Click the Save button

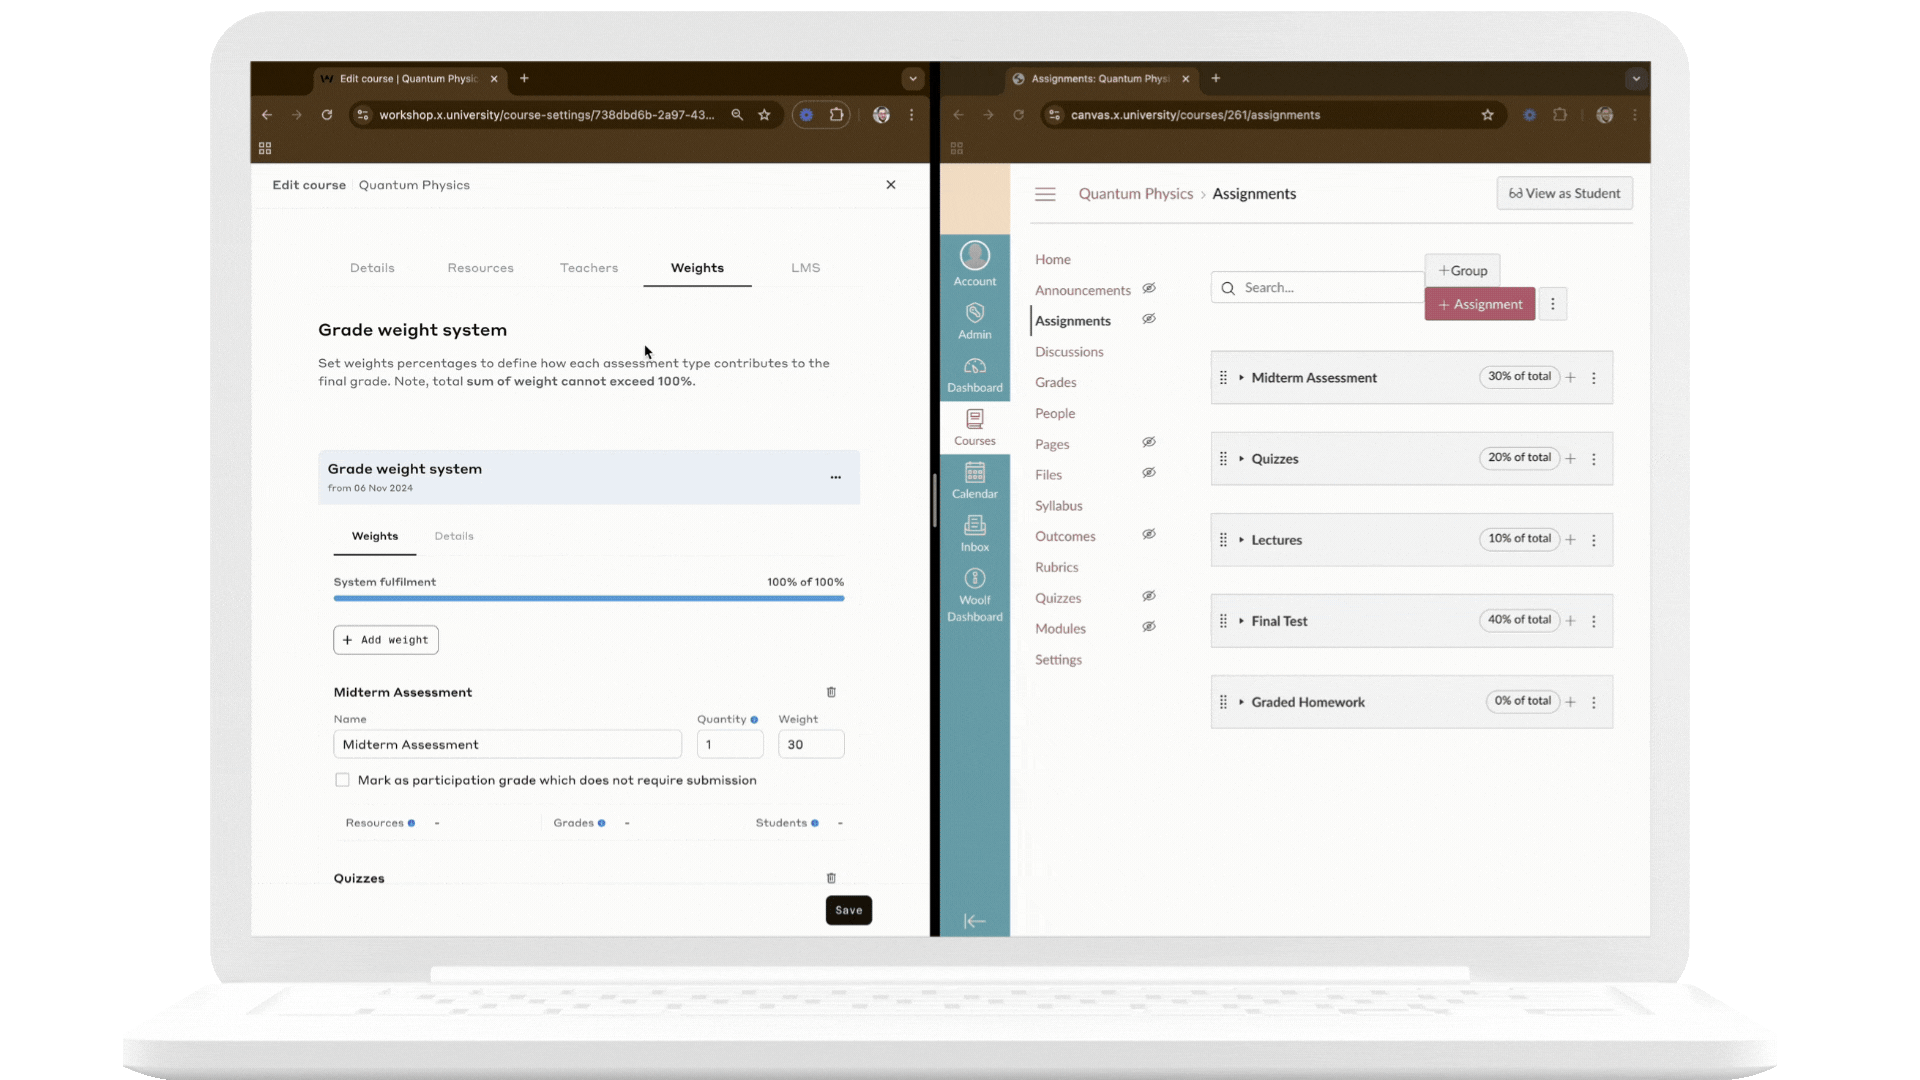click(848, 910)
